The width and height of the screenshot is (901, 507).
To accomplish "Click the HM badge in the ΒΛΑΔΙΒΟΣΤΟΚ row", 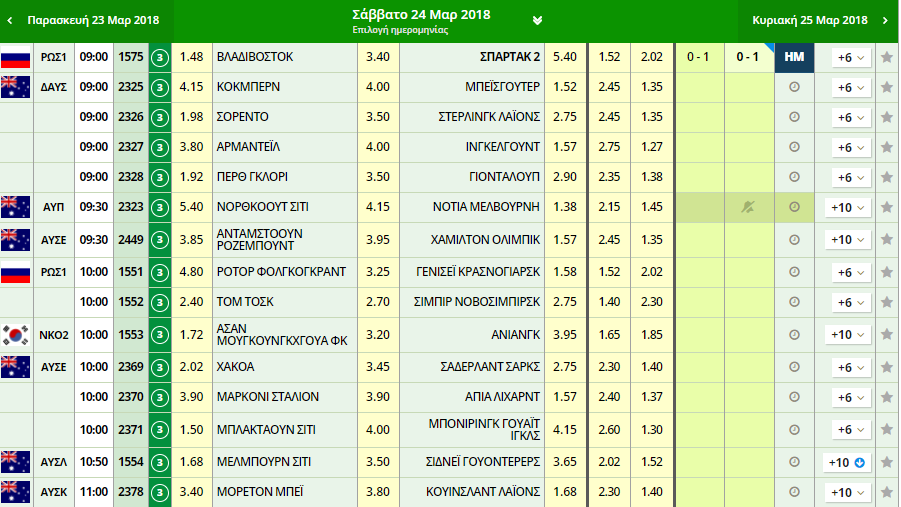I will 794,58.
